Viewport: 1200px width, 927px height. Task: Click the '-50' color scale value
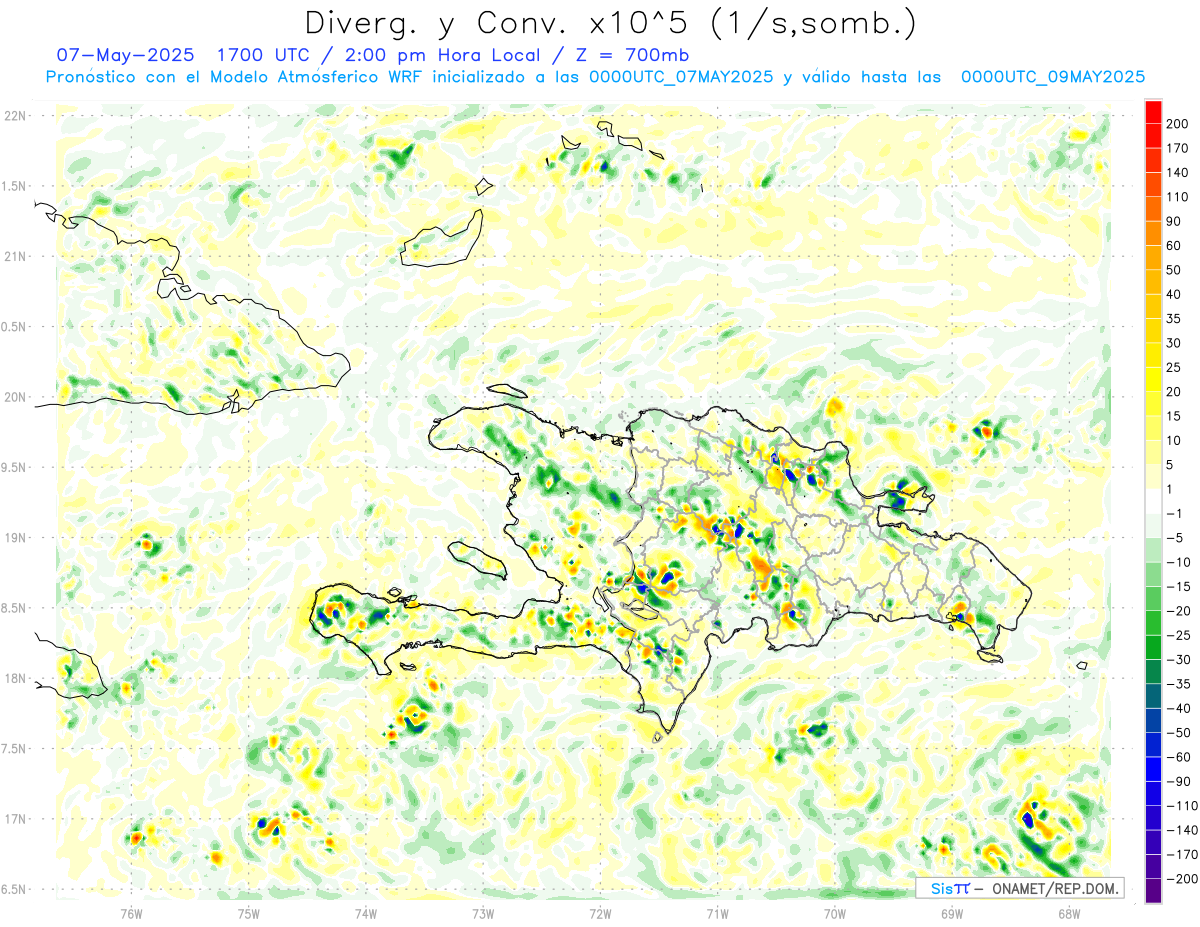click(1178, 733)
